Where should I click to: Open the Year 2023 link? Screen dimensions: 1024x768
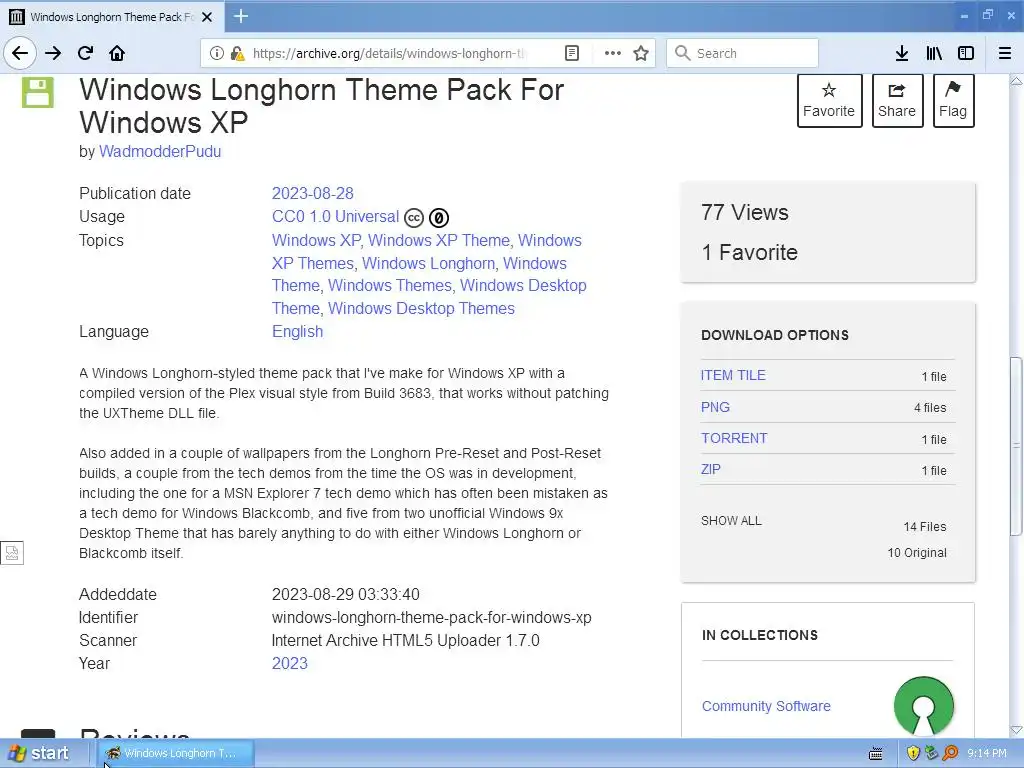click(x=289, y=664)
